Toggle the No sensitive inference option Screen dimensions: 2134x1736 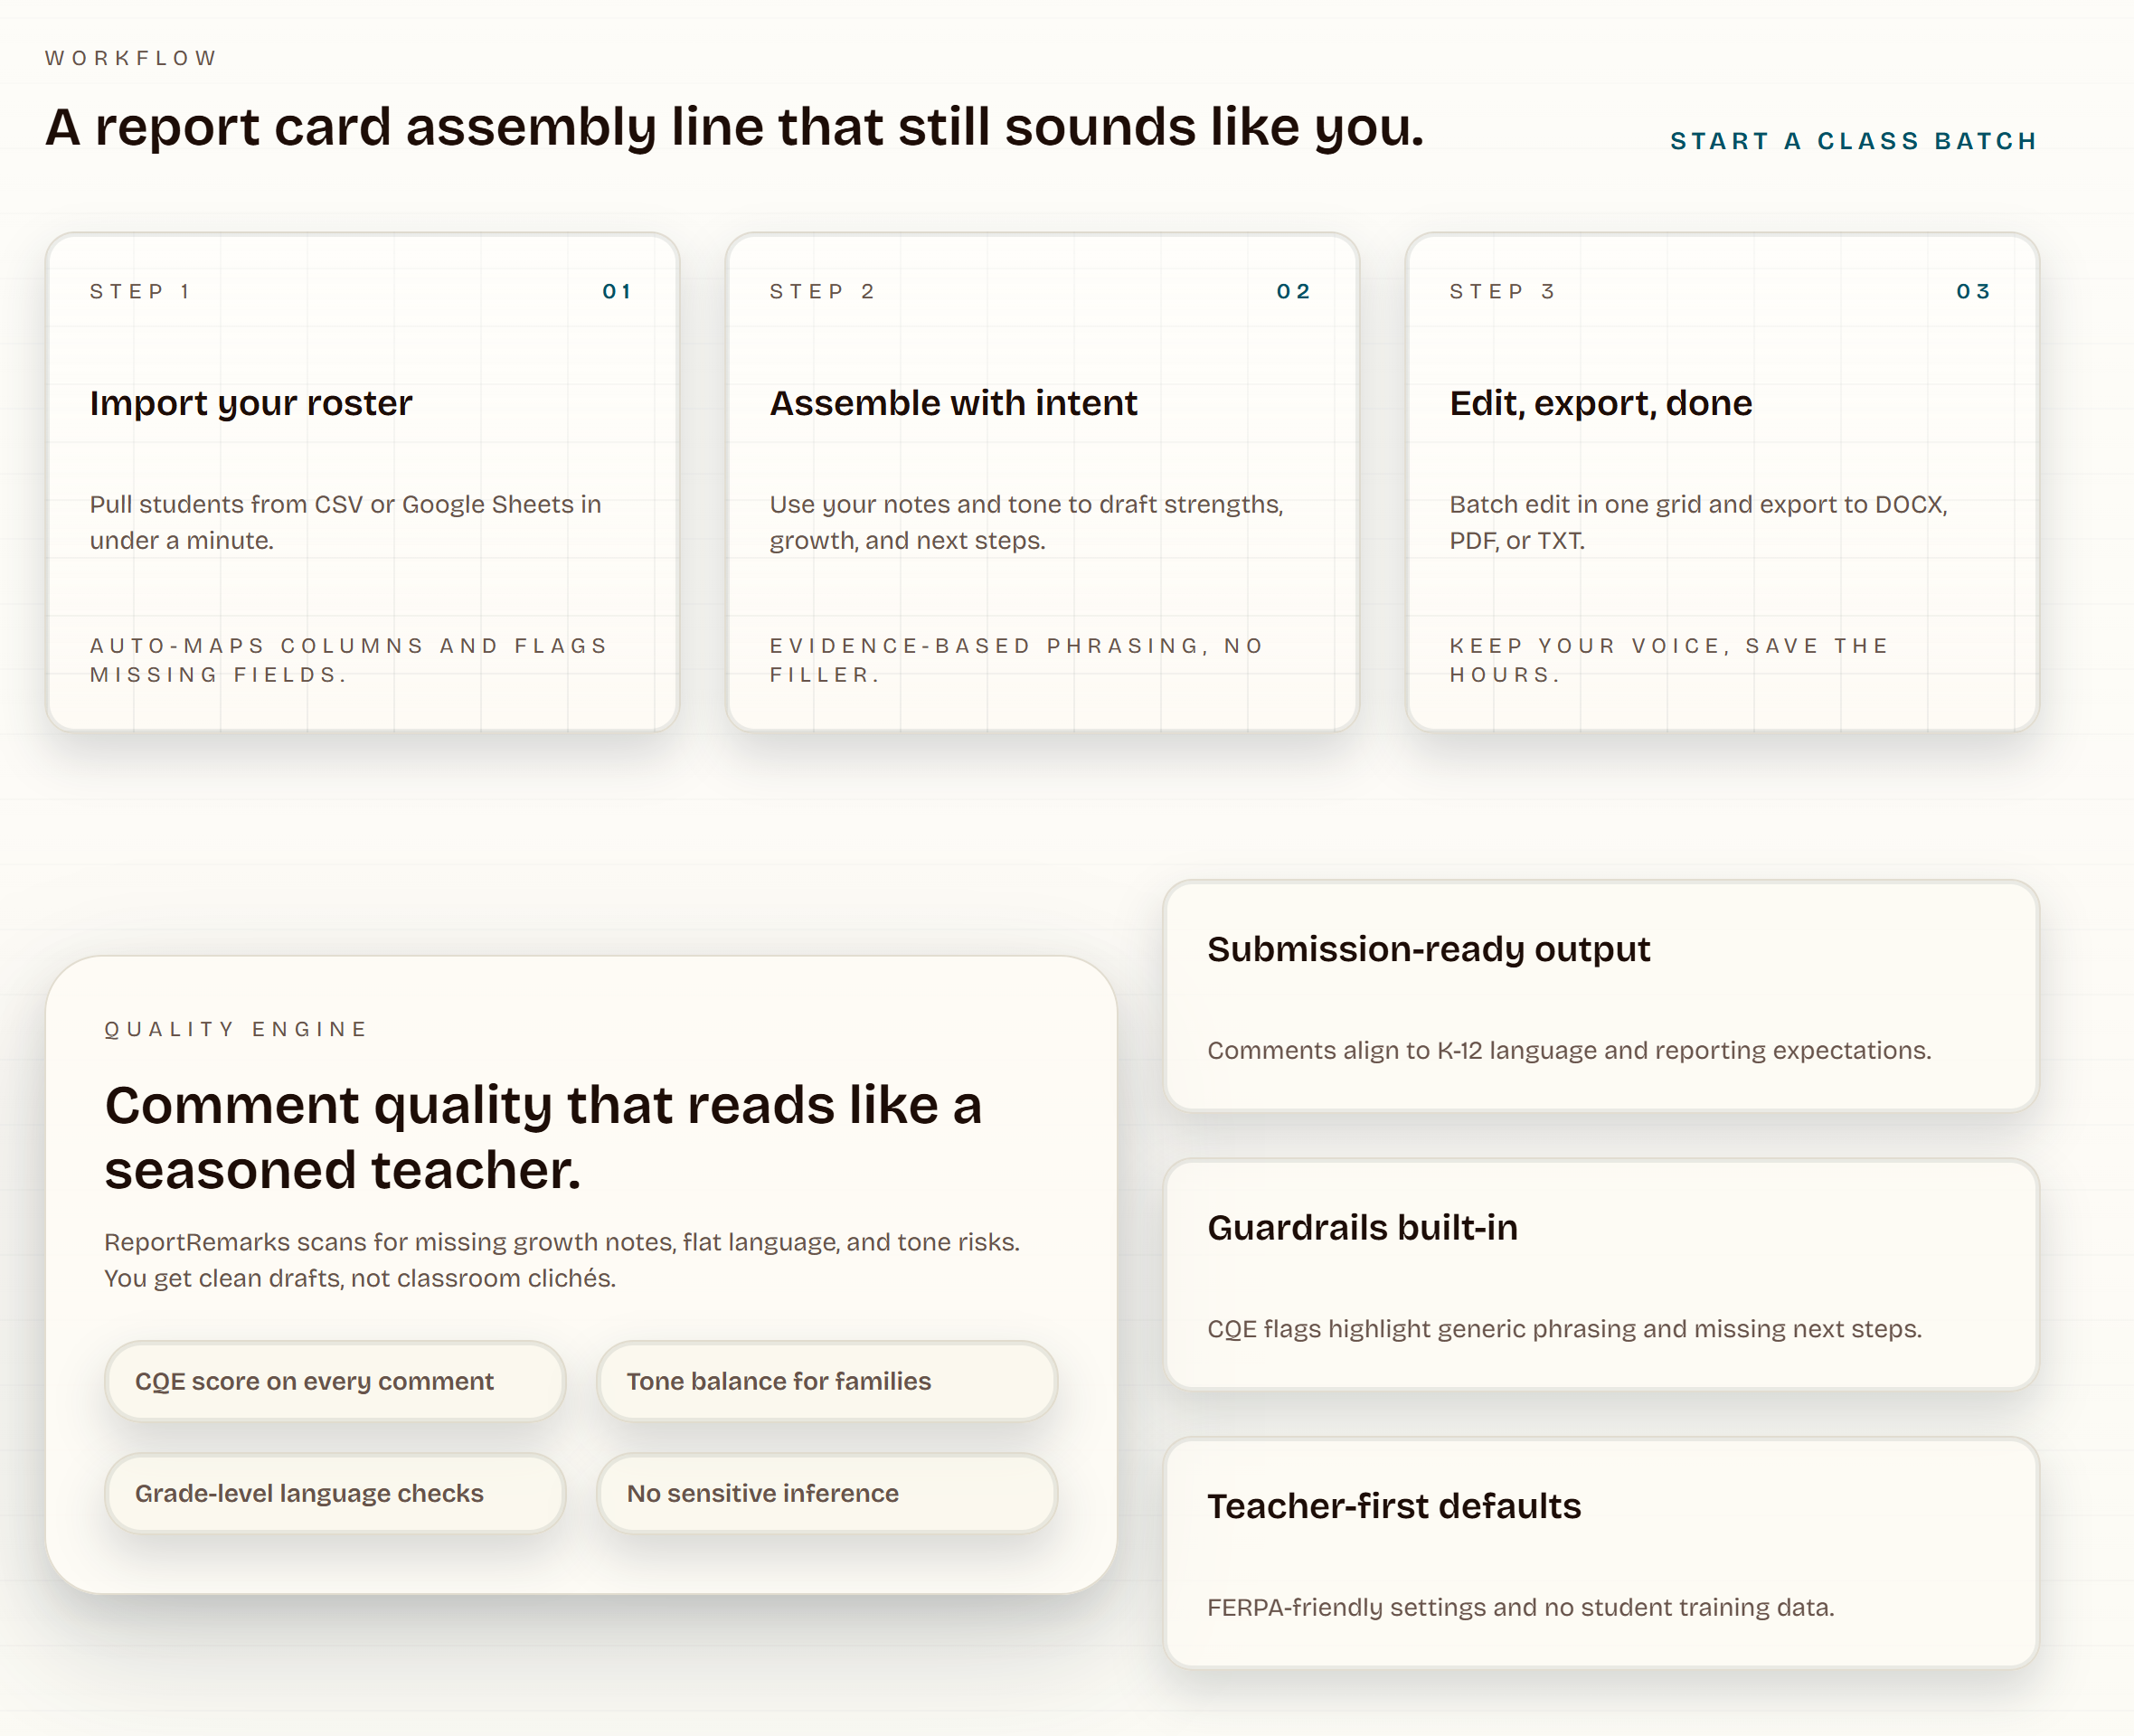(826, 1493)
